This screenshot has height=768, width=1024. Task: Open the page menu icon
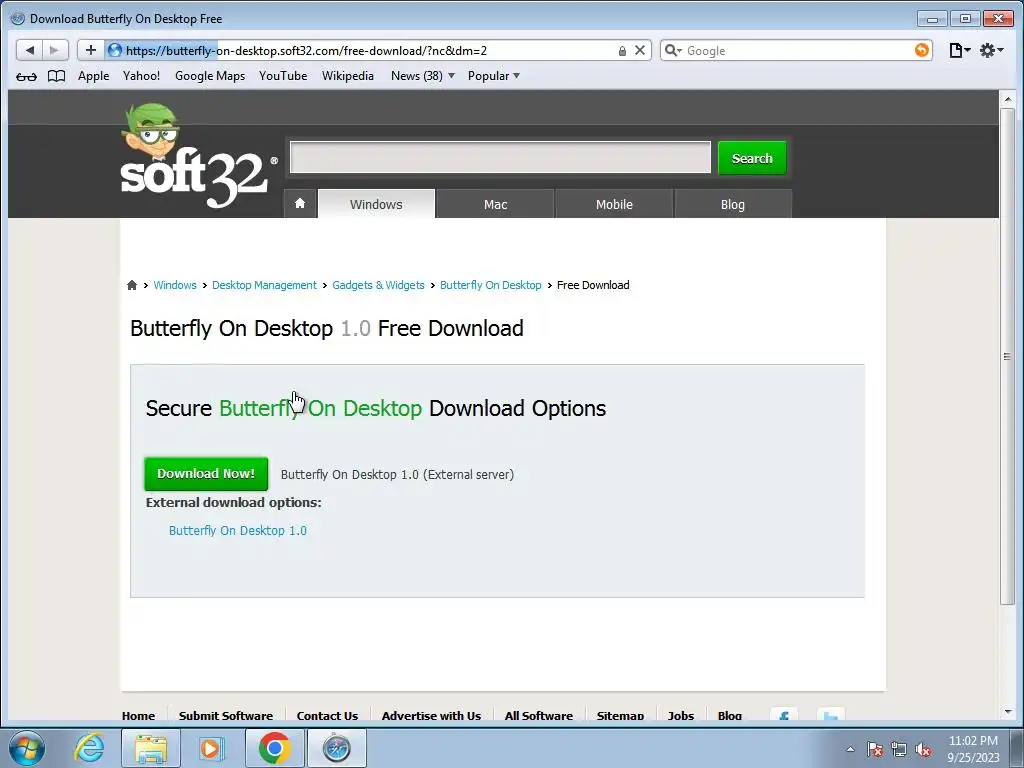pyautogui.click(x=958, y=50)
